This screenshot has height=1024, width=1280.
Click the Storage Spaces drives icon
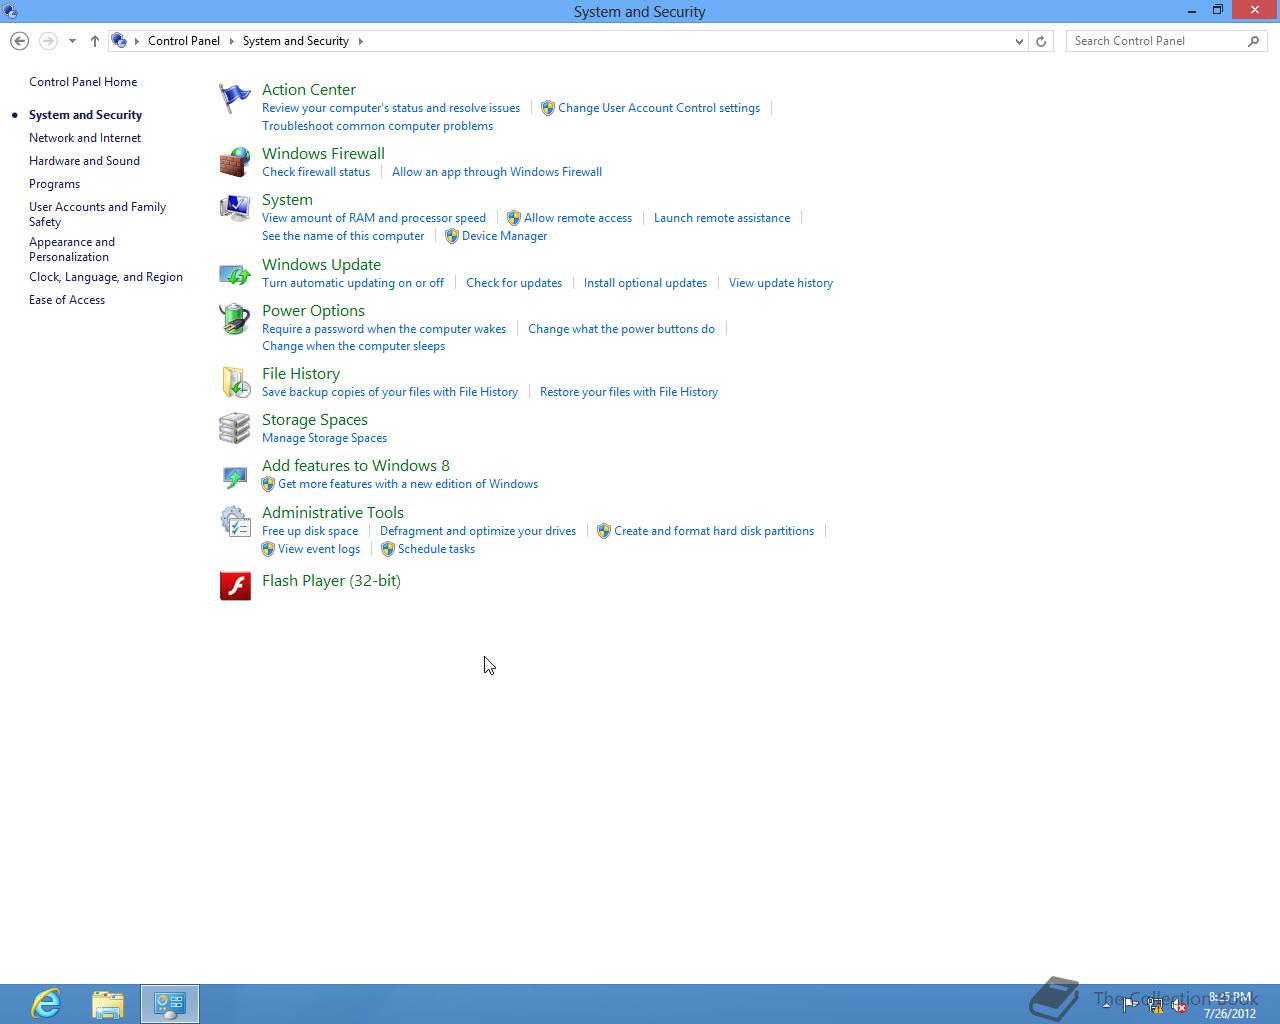[x=235, y=428]
